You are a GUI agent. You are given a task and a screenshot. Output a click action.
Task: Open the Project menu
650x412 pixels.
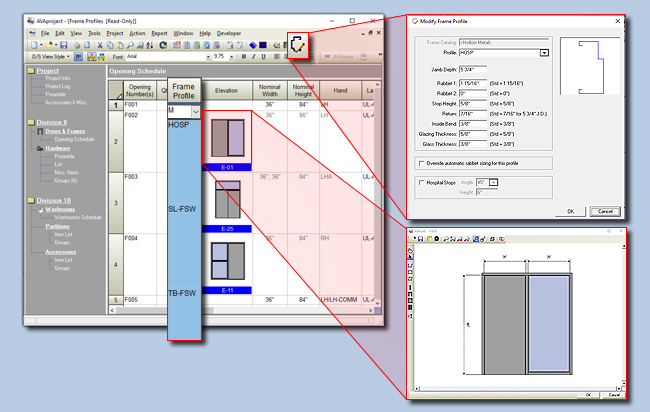(115, 33)
